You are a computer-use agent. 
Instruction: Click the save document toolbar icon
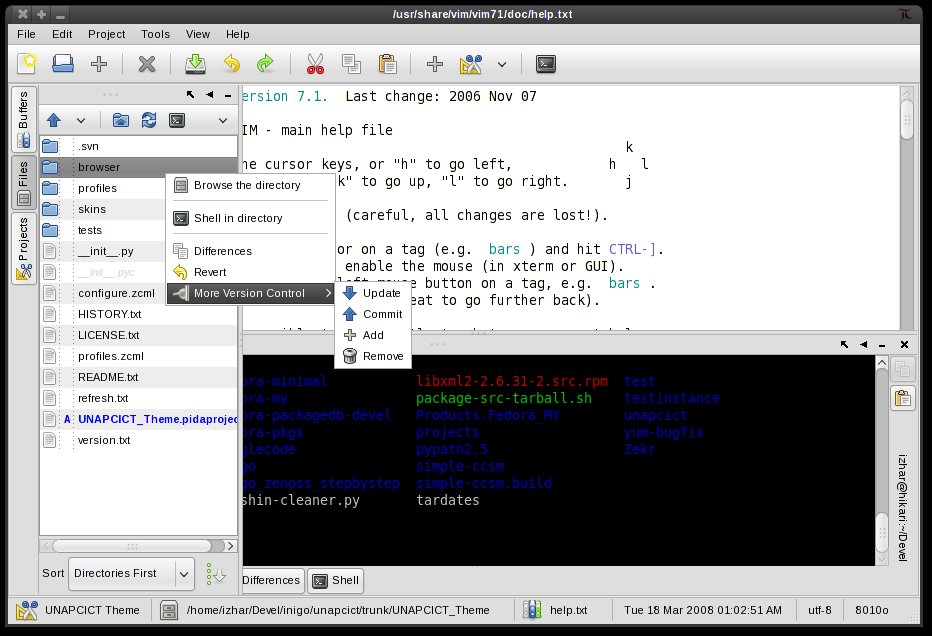coord(195,64)
